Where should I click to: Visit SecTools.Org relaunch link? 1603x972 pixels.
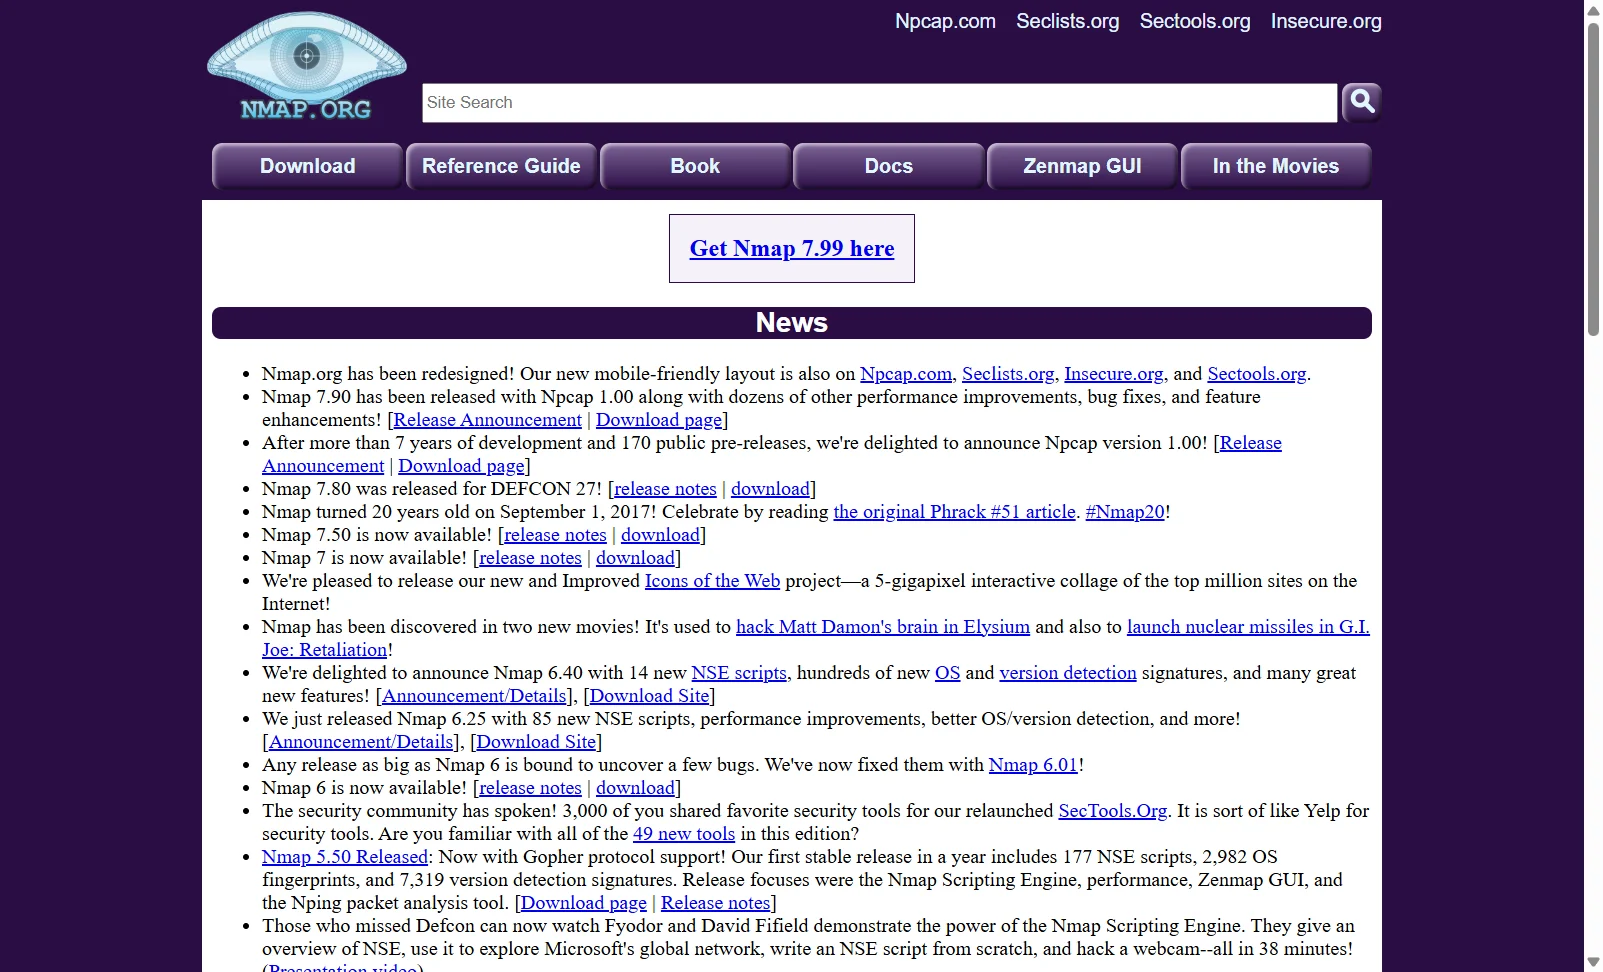(x=1113, y=811)
